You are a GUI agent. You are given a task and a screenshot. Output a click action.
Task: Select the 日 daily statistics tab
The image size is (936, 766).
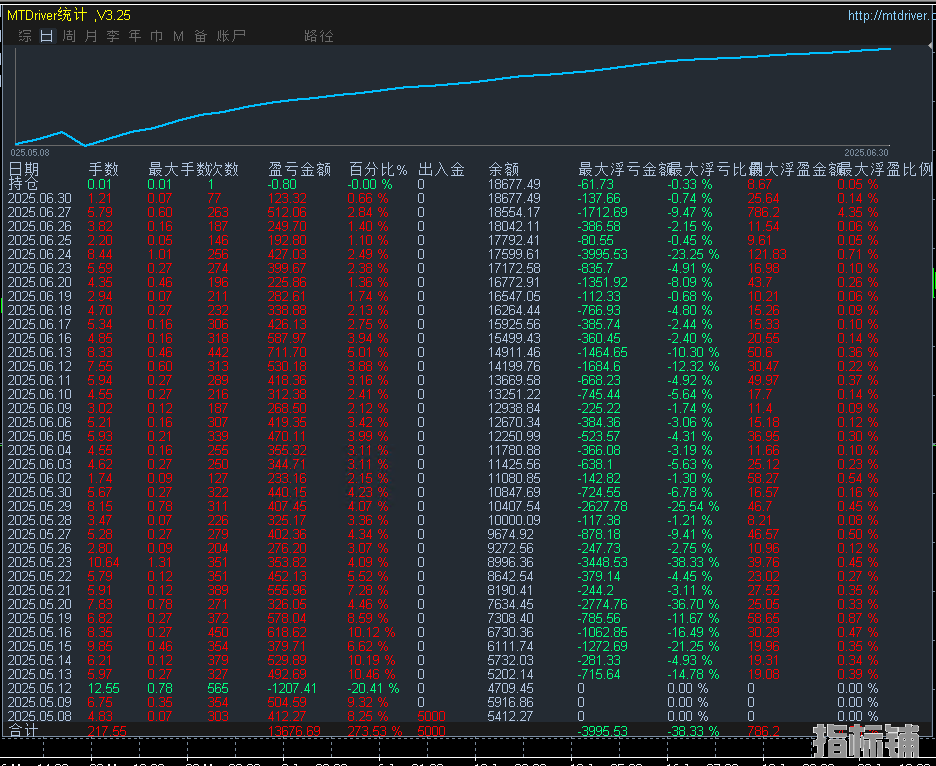click(x=47, y=36)
